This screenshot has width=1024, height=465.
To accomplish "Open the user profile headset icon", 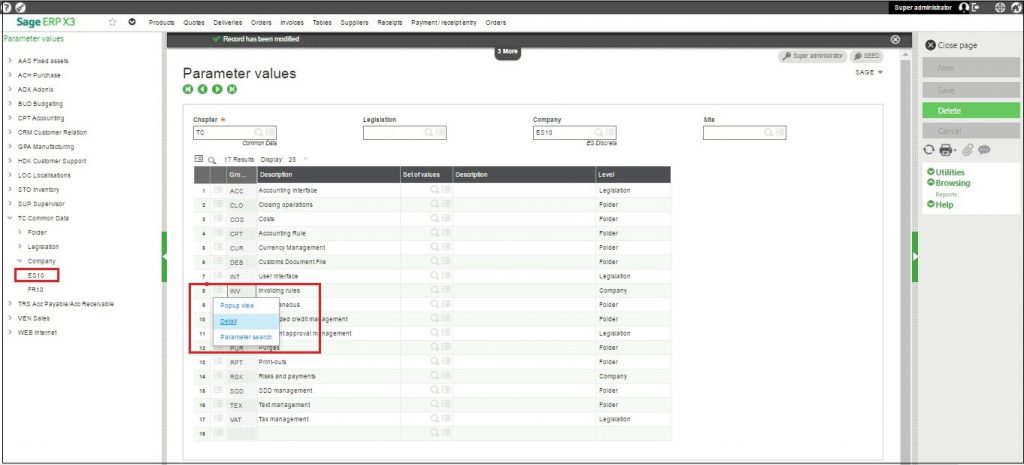I will pos(964,7).
